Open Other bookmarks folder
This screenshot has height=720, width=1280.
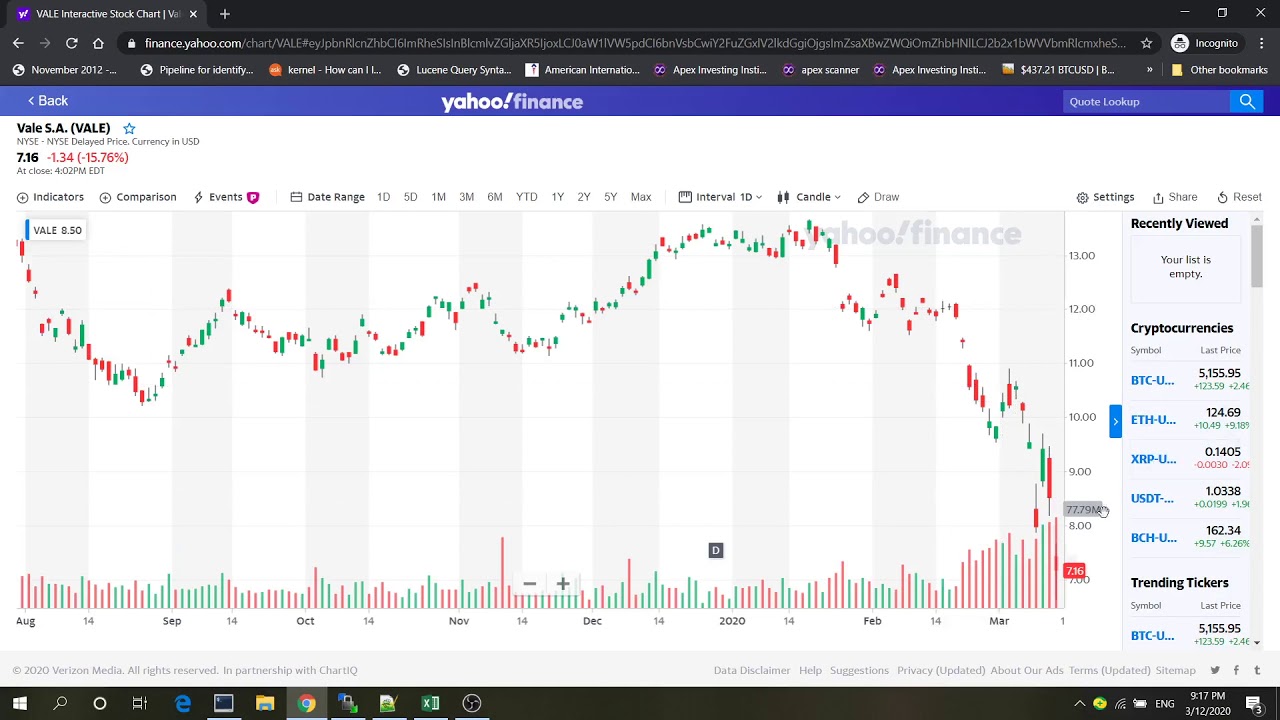click(1219, 70)
